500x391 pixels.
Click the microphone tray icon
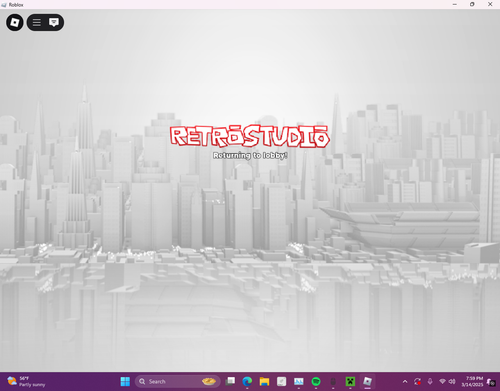430,381
